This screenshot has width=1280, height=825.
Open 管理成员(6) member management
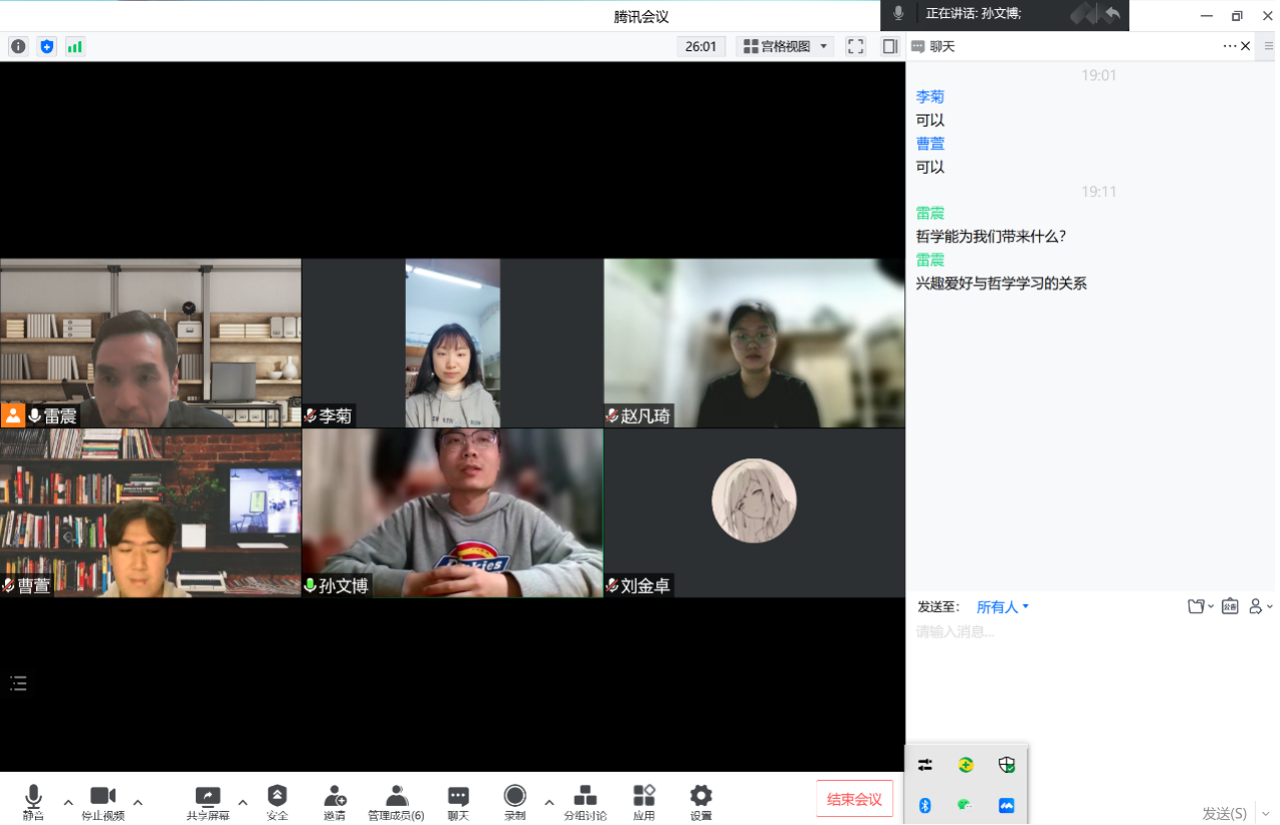(396, 800)
